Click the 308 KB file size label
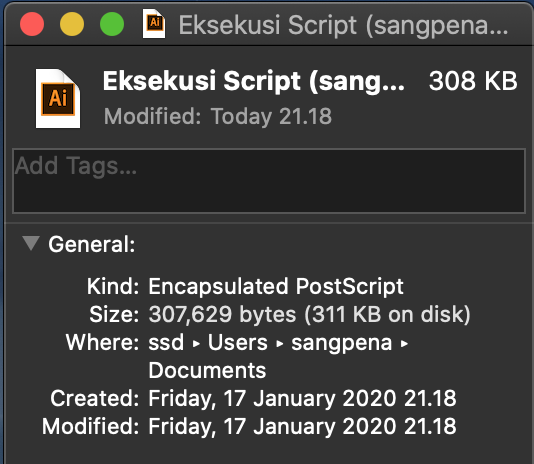Screen dimensions: 534x464 473,81
